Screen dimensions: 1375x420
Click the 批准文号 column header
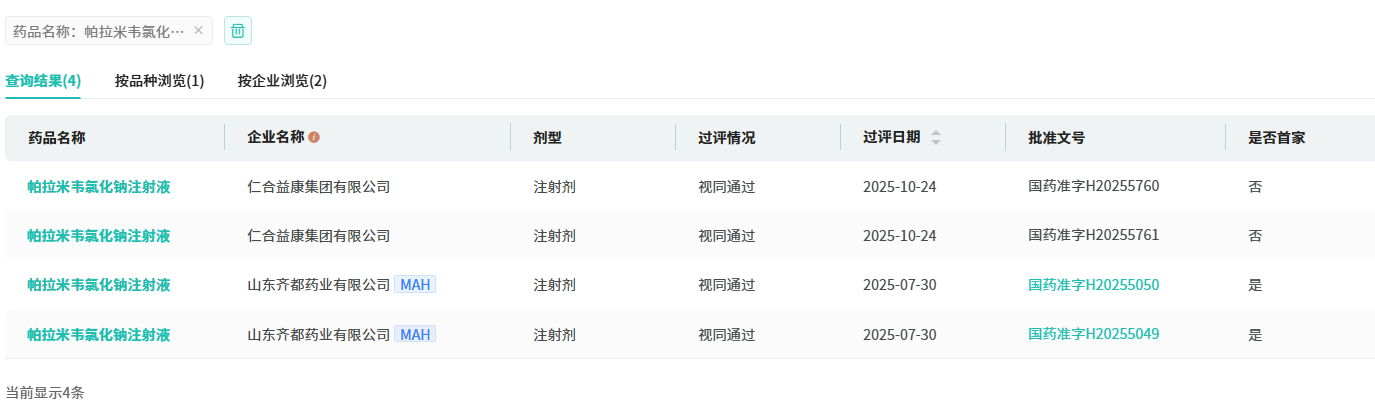pos(1056,138)
